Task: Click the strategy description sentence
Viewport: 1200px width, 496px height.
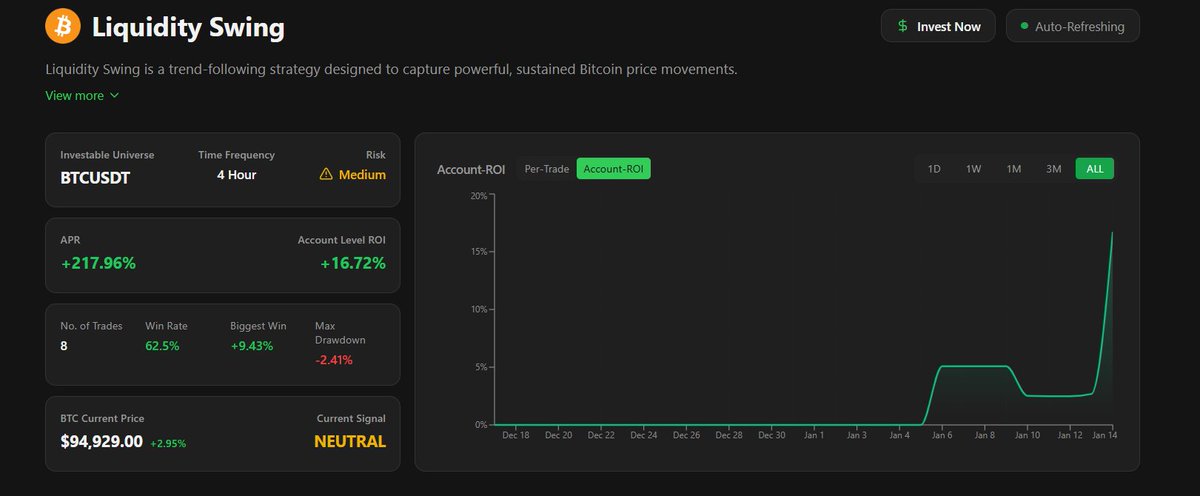Action: [391, 70]
